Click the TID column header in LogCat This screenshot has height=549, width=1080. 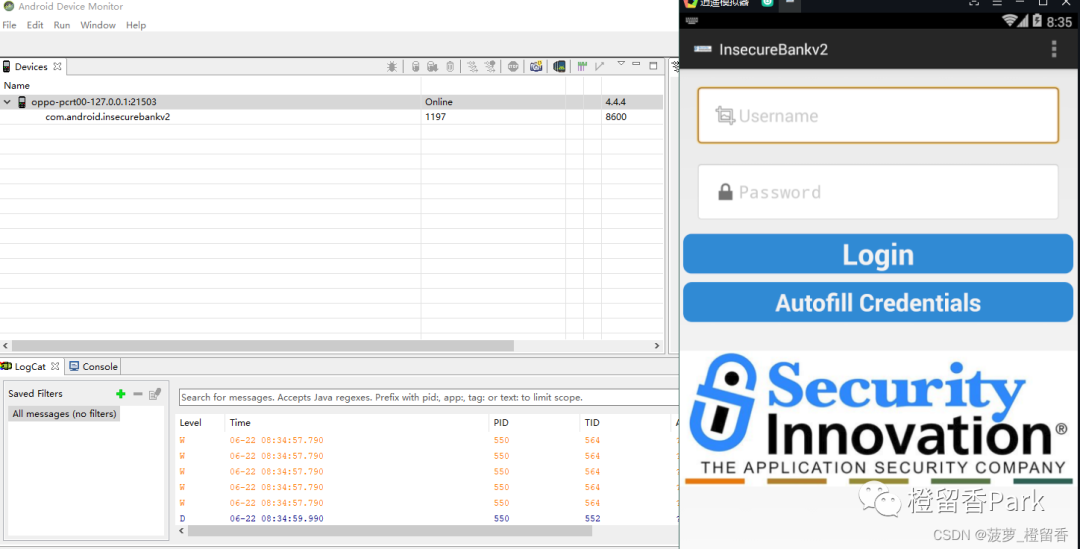(592, 423)
